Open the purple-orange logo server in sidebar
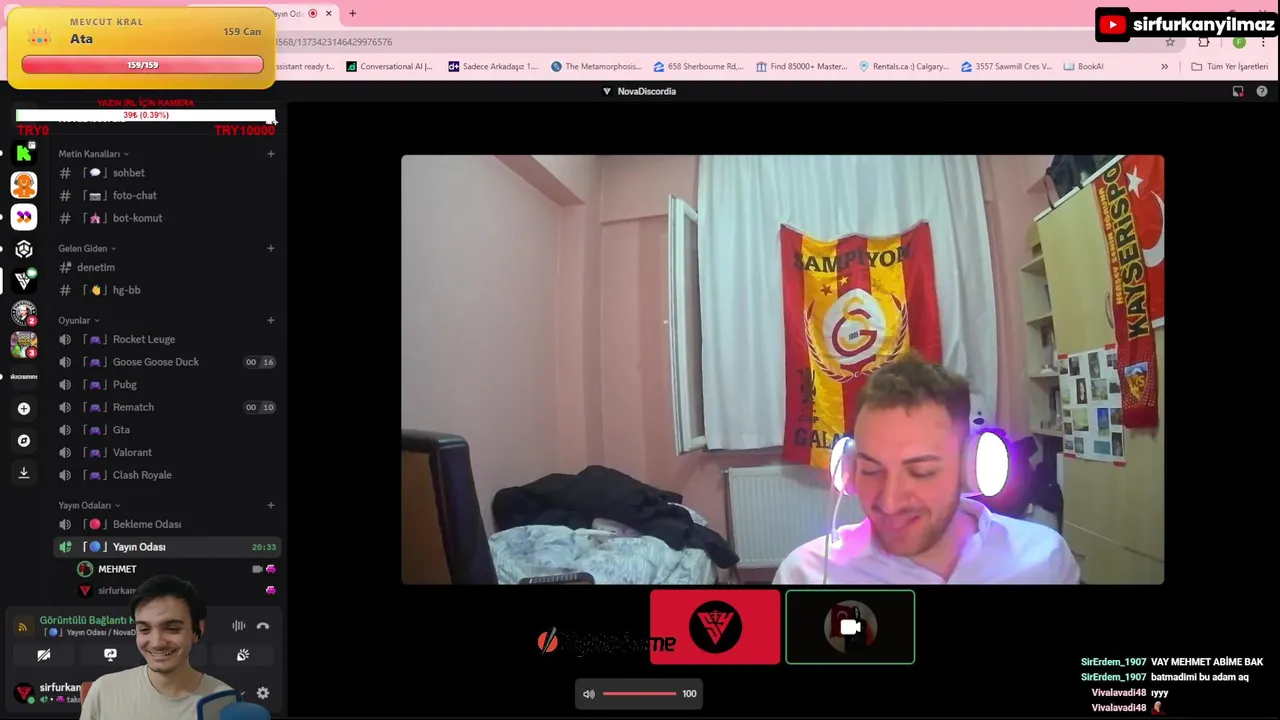This screenshot has width=1280, height=720. [x=24, y=217]
